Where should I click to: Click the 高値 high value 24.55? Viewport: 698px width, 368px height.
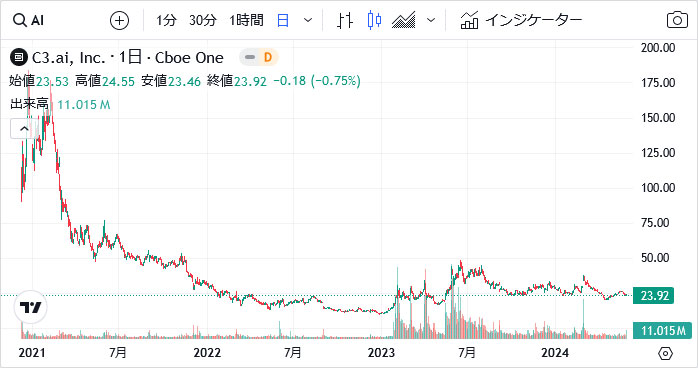(118, 81)
